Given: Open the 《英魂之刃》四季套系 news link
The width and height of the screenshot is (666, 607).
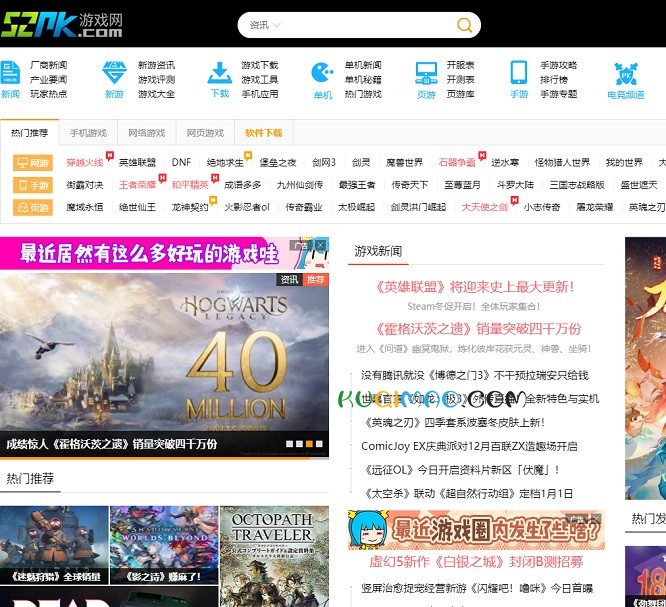Looking at the screenshot, I should [454, 423].
